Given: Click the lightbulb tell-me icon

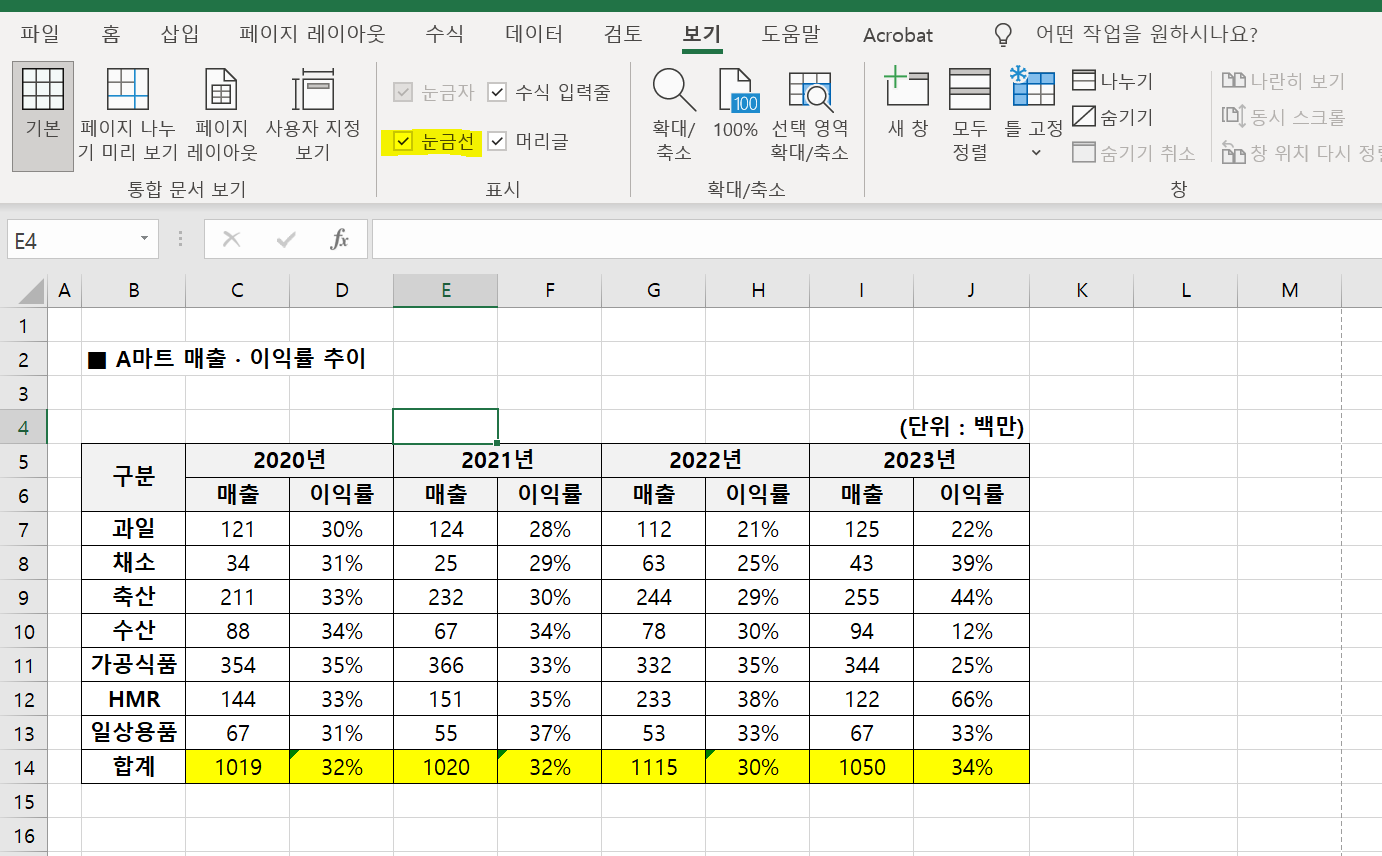Looking at the screenshot, I should click(x=1003, y=34).
